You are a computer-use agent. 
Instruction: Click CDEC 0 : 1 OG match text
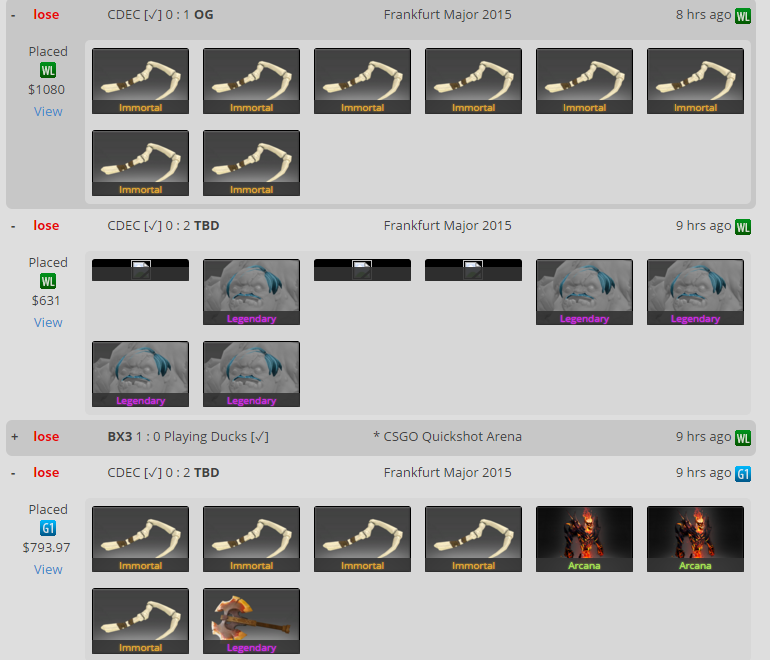[161, 15]
